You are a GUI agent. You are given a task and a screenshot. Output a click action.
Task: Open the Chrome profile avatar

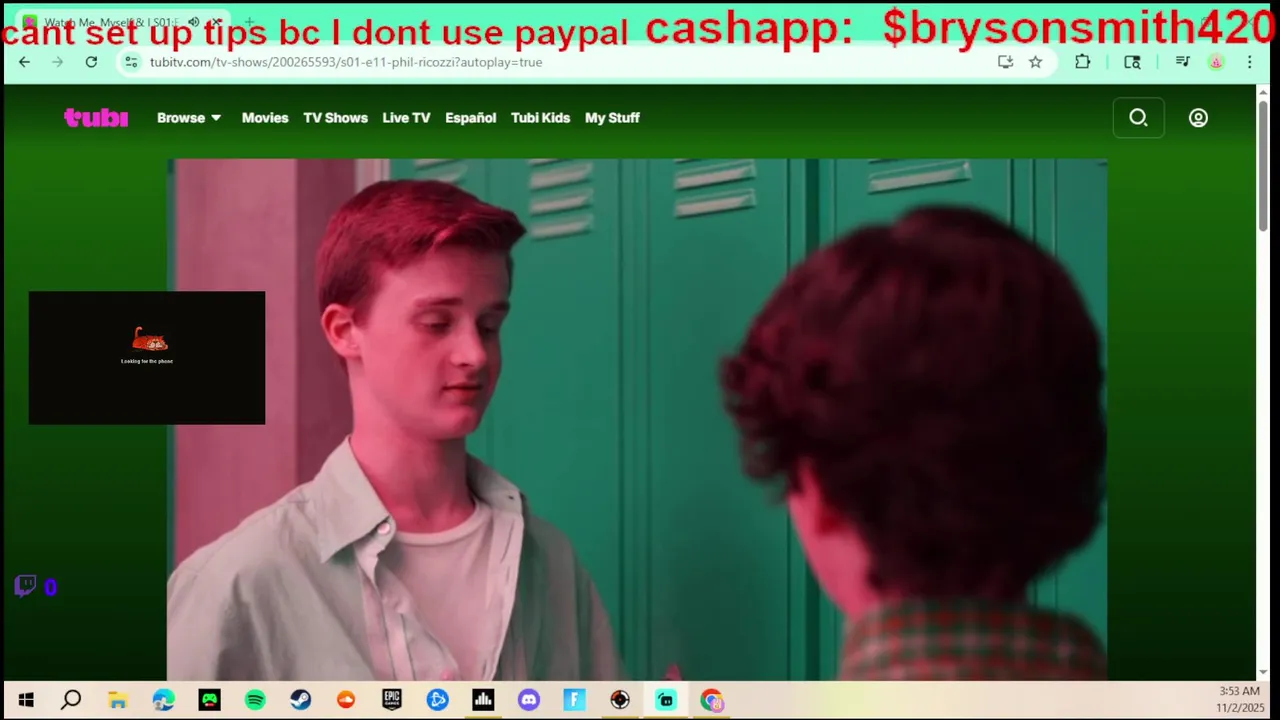click(1216, 62)
